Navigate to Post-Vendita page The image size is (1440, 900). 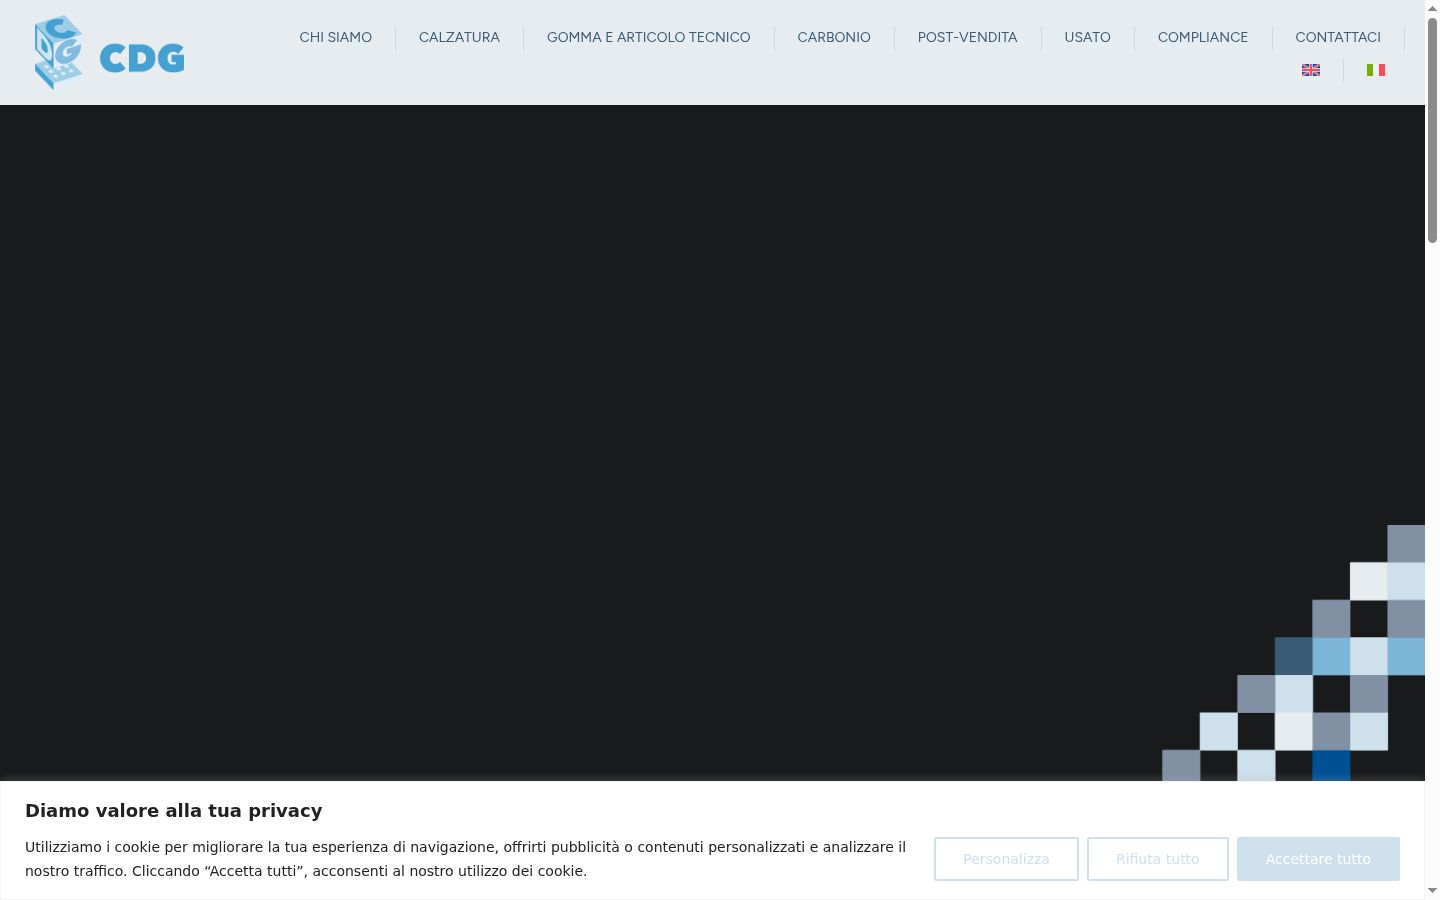[x=967, y=37]
